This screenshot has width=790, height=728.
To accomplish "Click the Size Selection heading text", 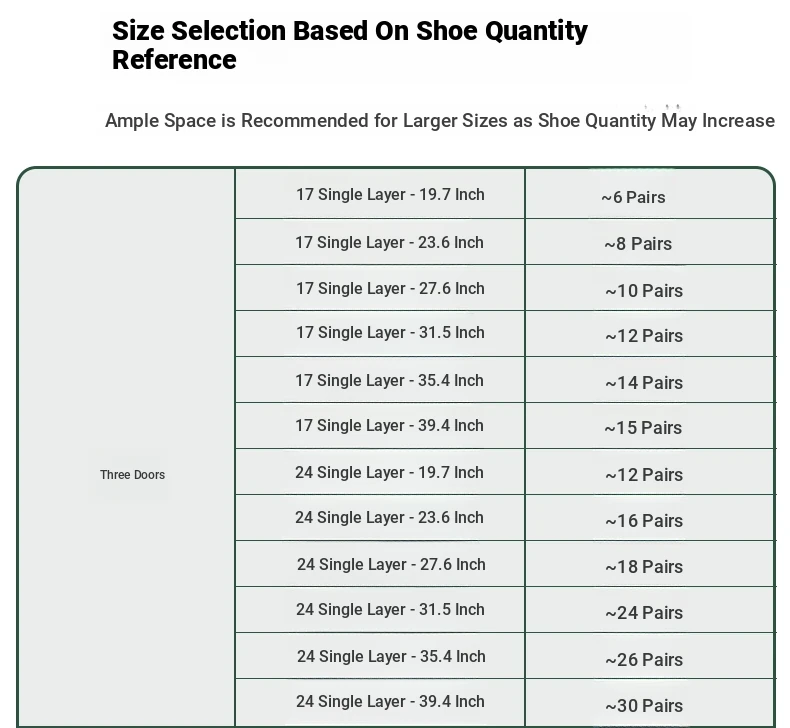I will point(350,45).
